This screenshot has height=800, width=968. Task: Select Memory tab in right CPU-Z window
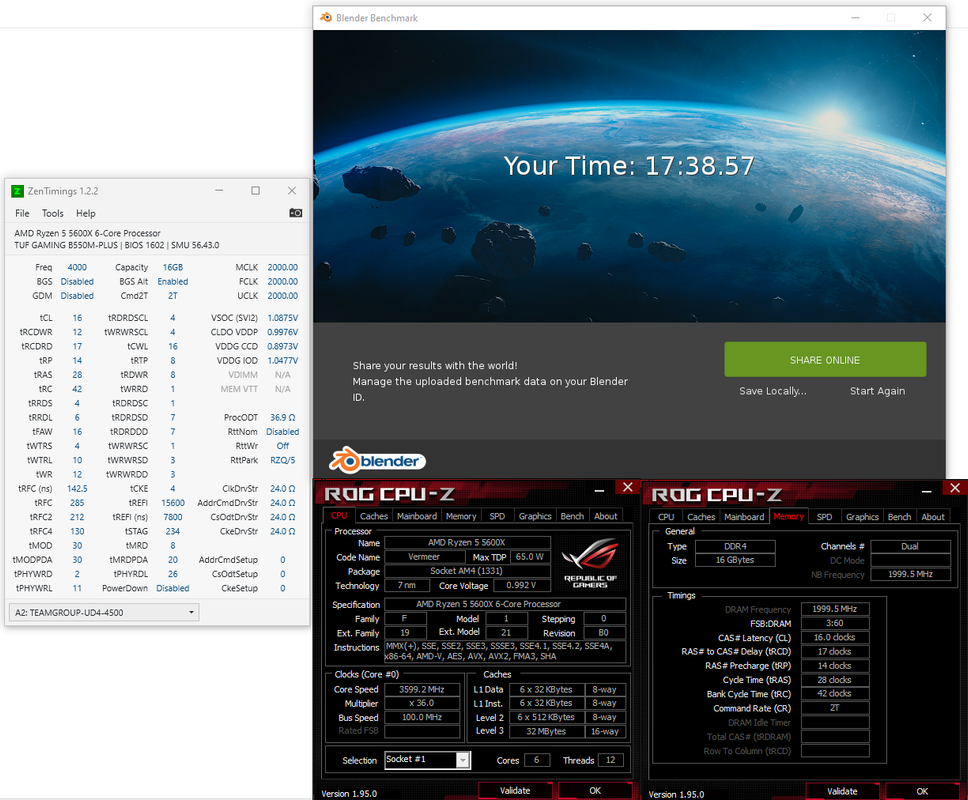[x=788, y=516]
